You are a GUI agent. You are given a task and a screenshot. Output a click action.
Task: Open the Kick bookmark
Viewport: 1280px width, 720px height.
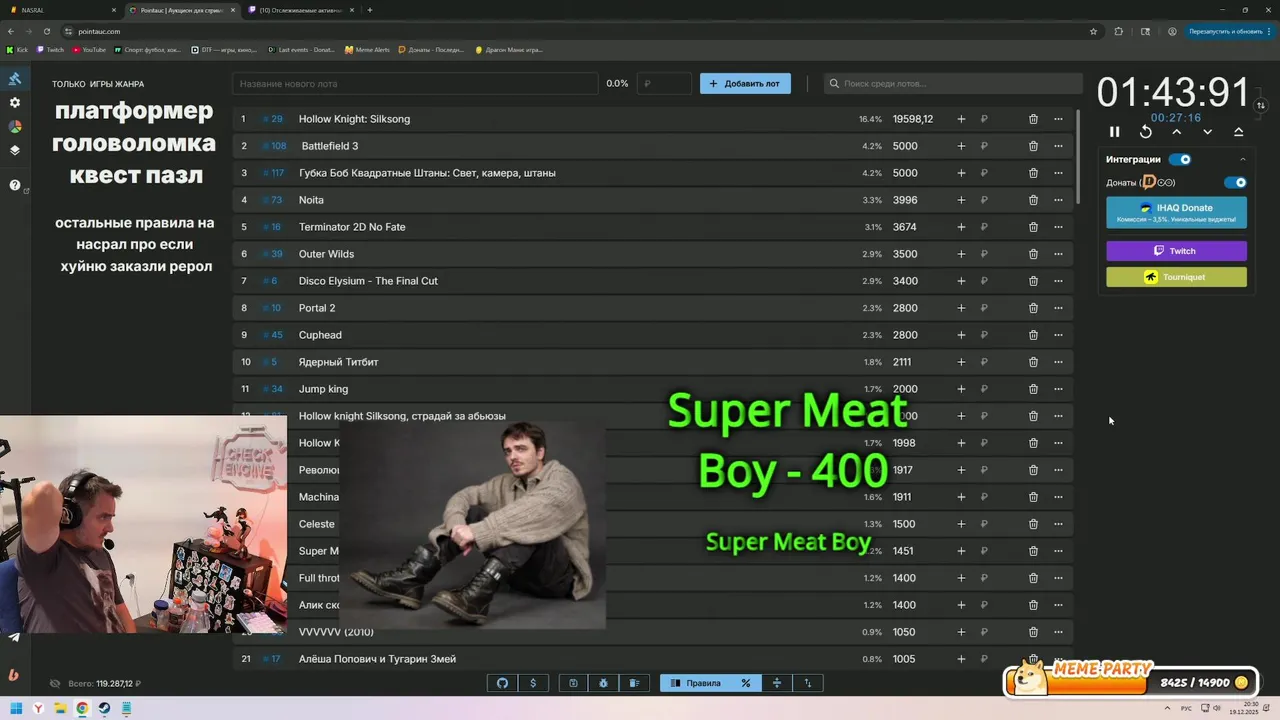coord(17,49)
